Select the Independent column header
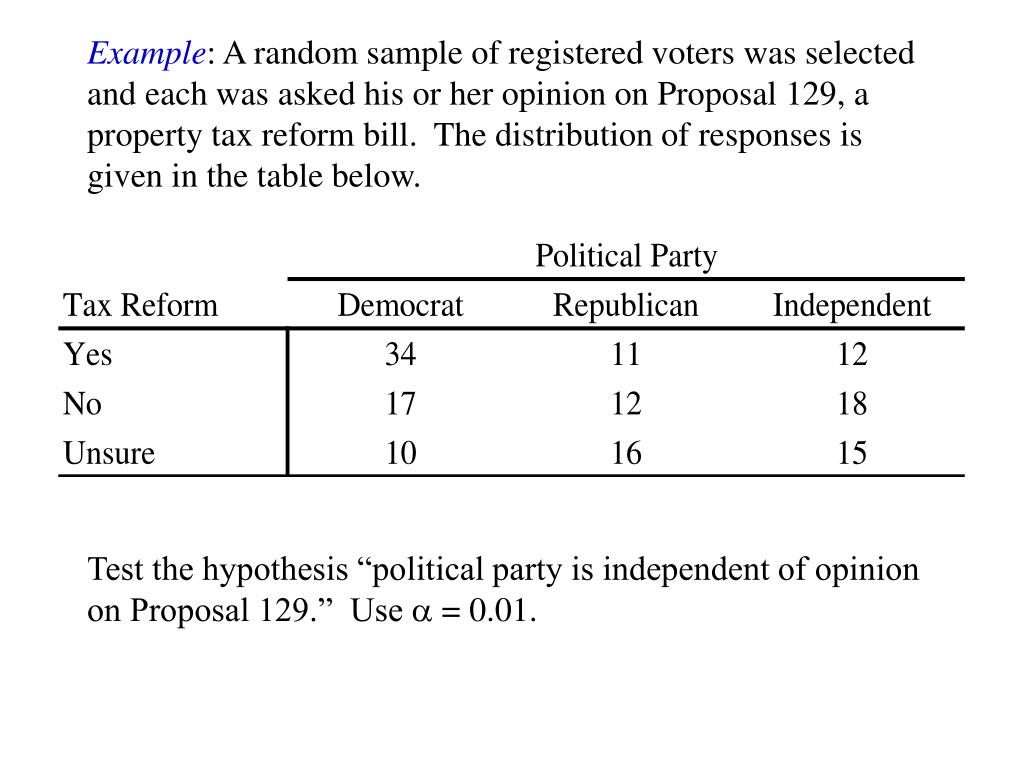 pos(851,305)
